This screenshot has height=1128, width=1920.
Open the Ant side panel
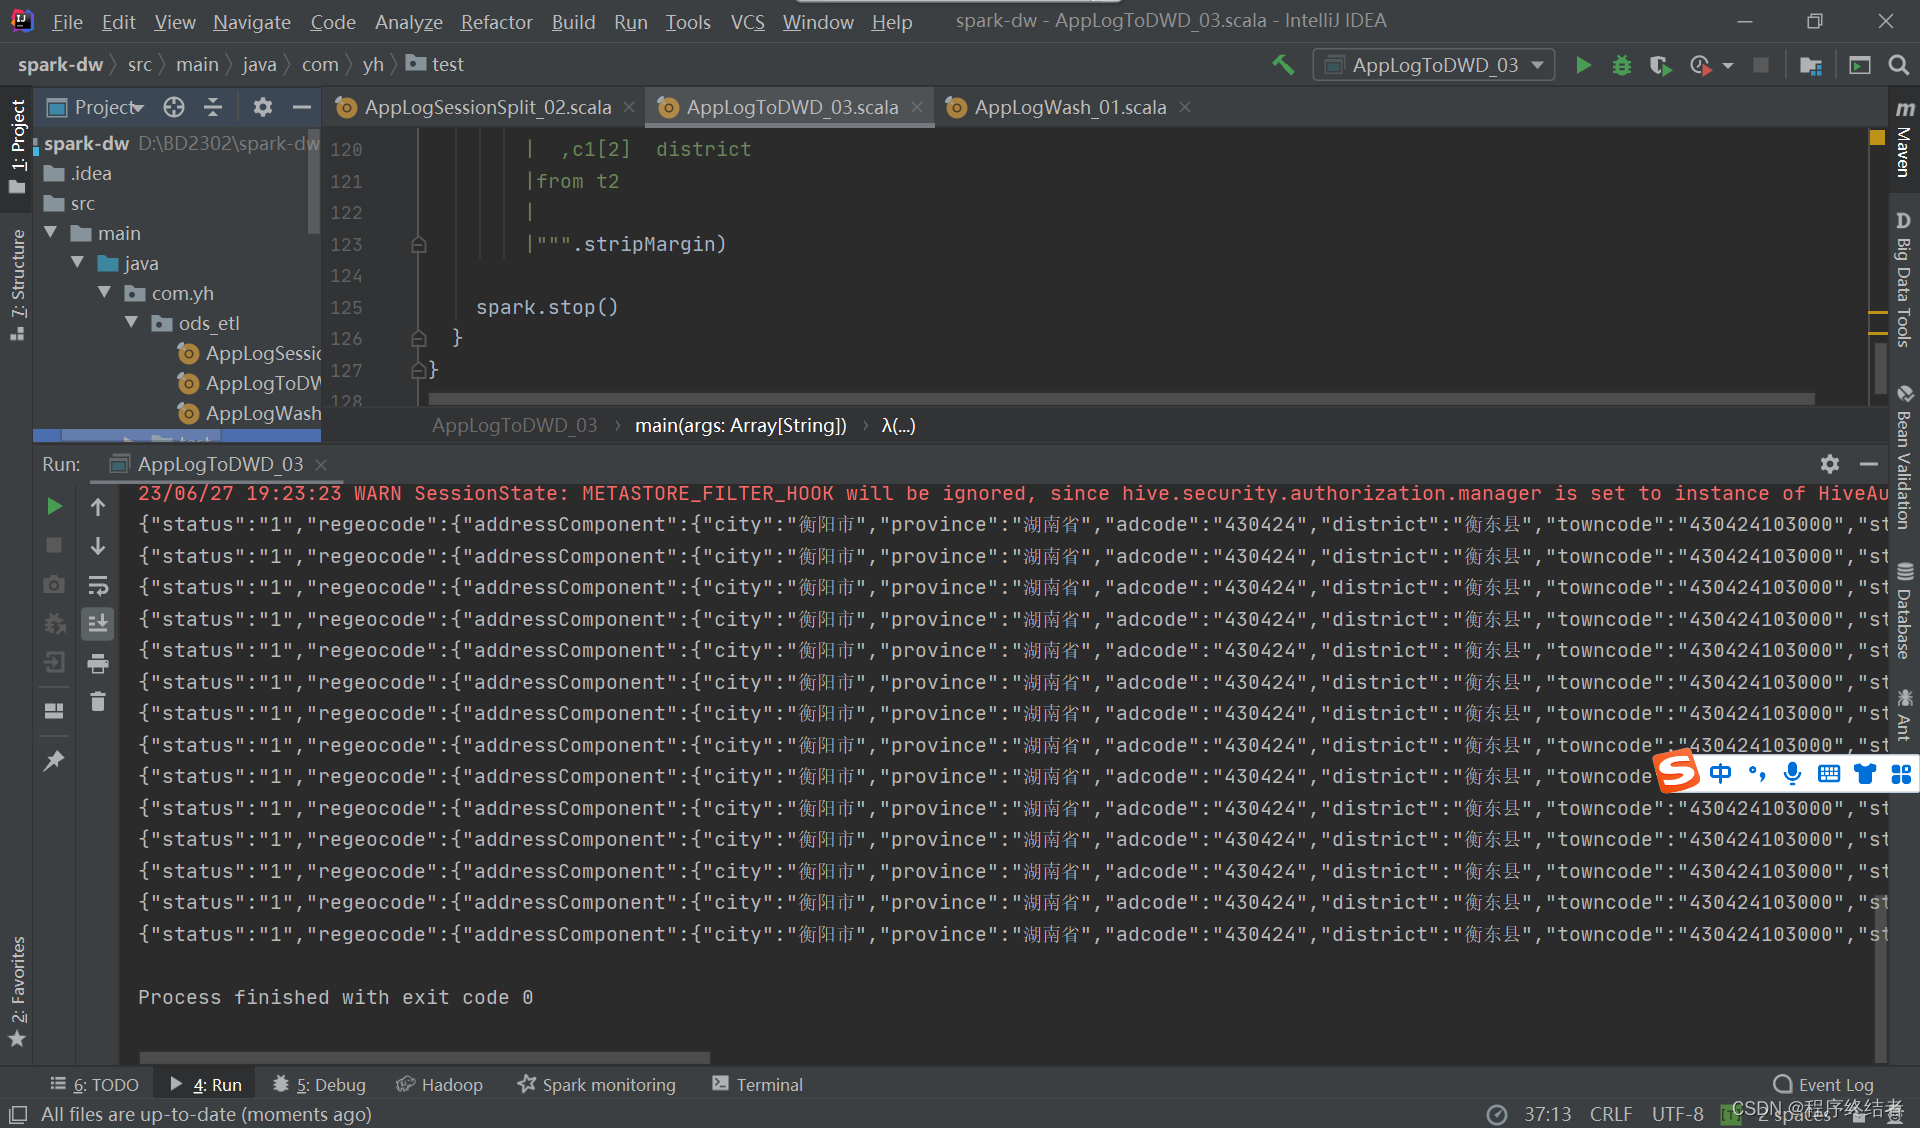[1904, 715]
